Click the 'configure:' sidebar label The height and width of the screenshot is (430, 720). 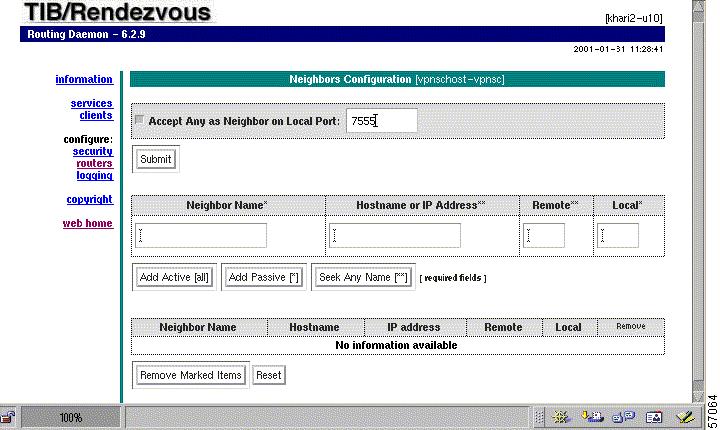pos(88,139)
